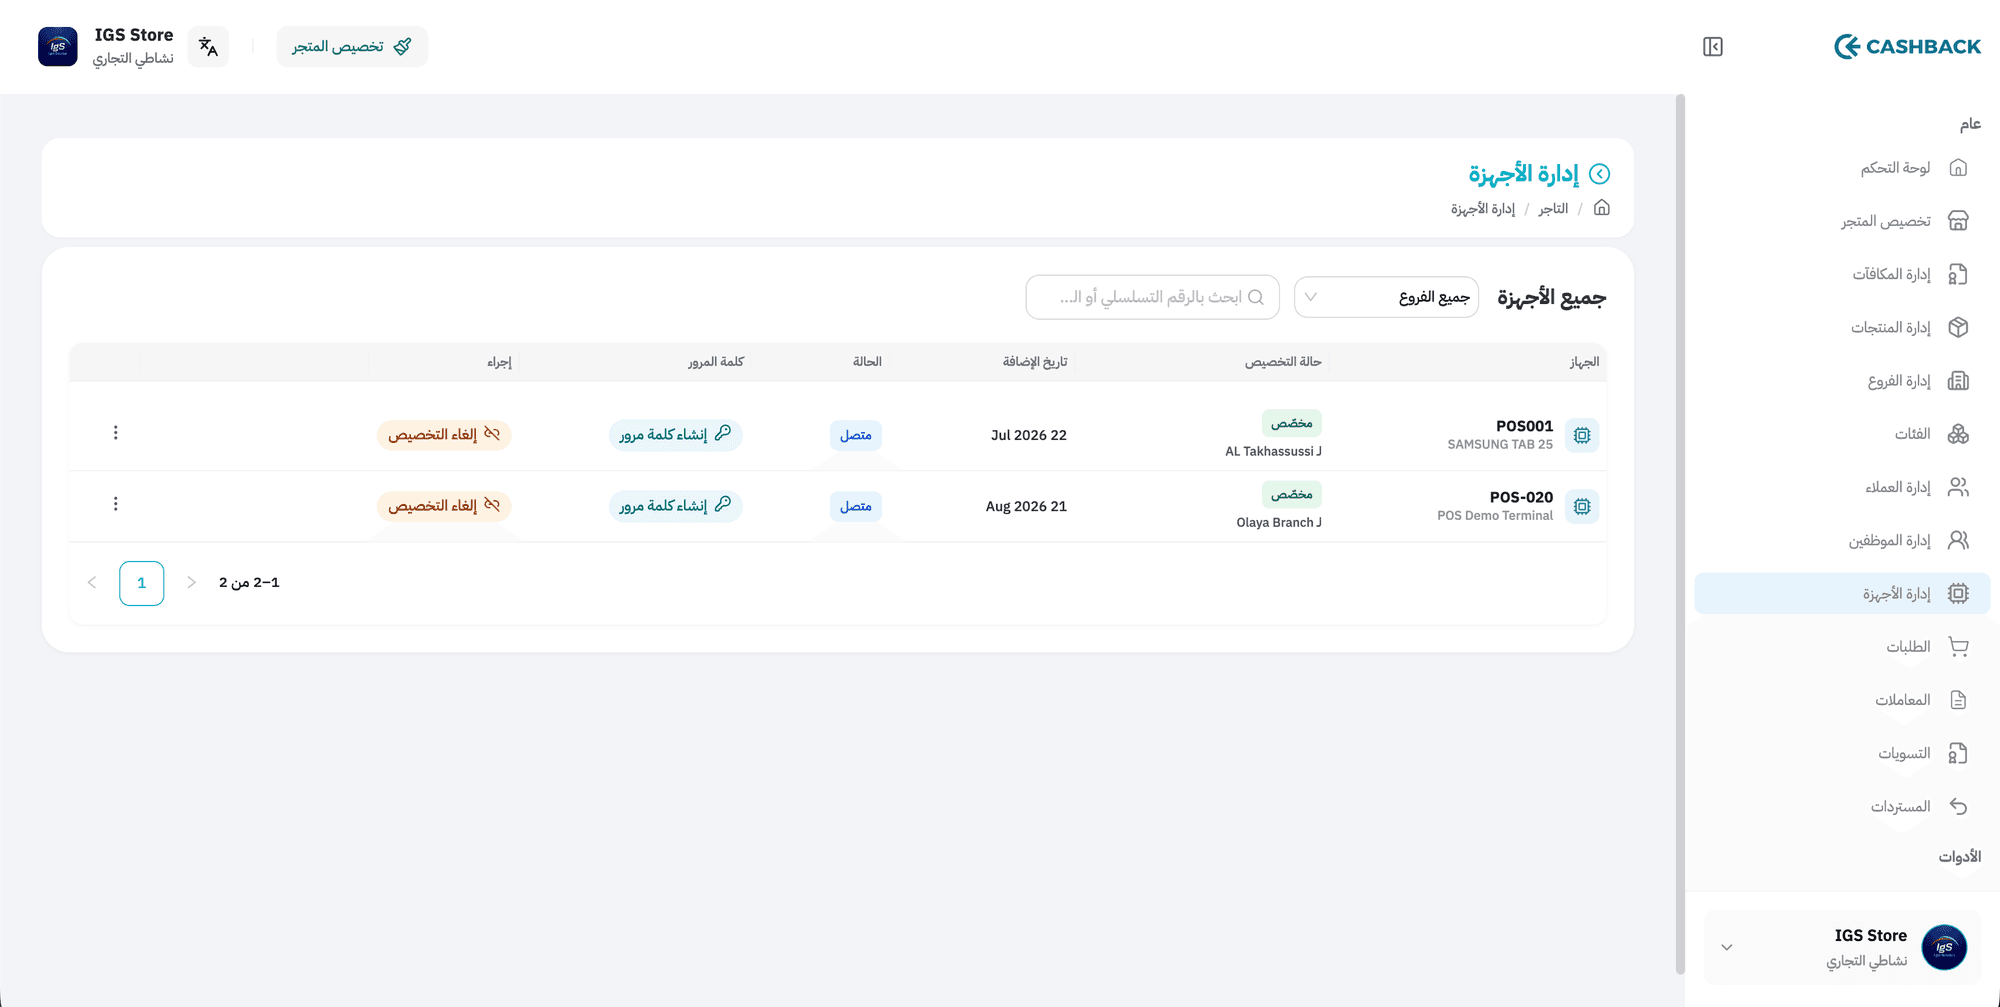Image resolution: width=2000 pixels, height=1007 pixels.
Task: Click إلغاء التخصيص for POS-020
Action: click(444, 506)
